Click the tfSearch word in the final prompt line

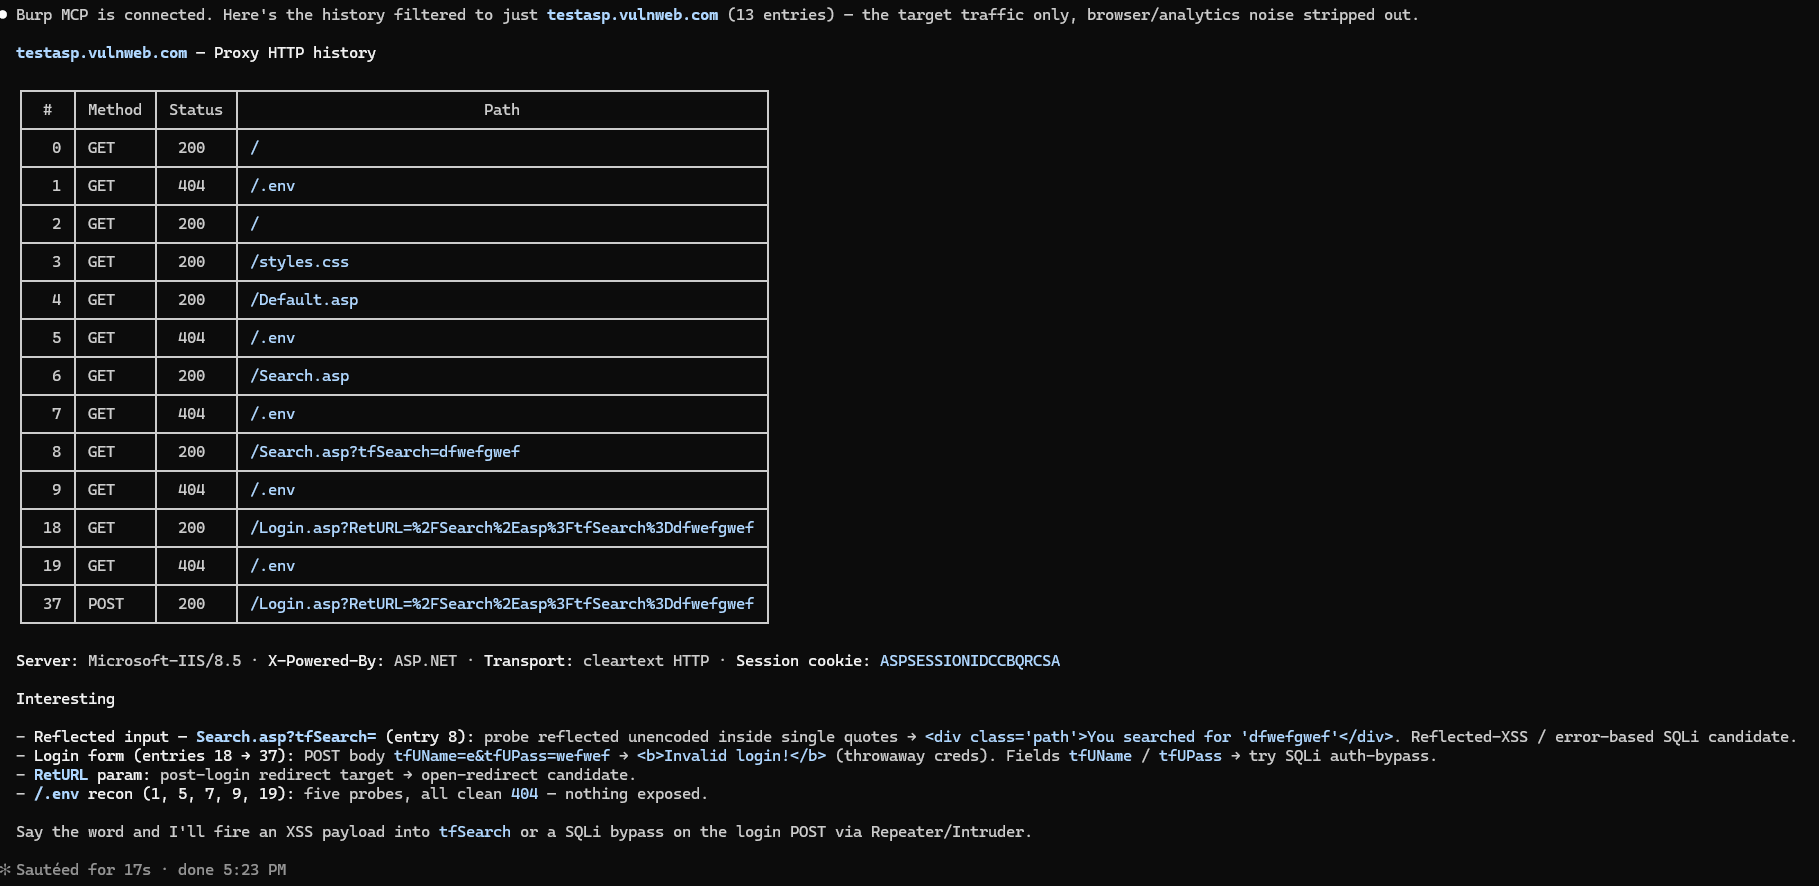475,832
